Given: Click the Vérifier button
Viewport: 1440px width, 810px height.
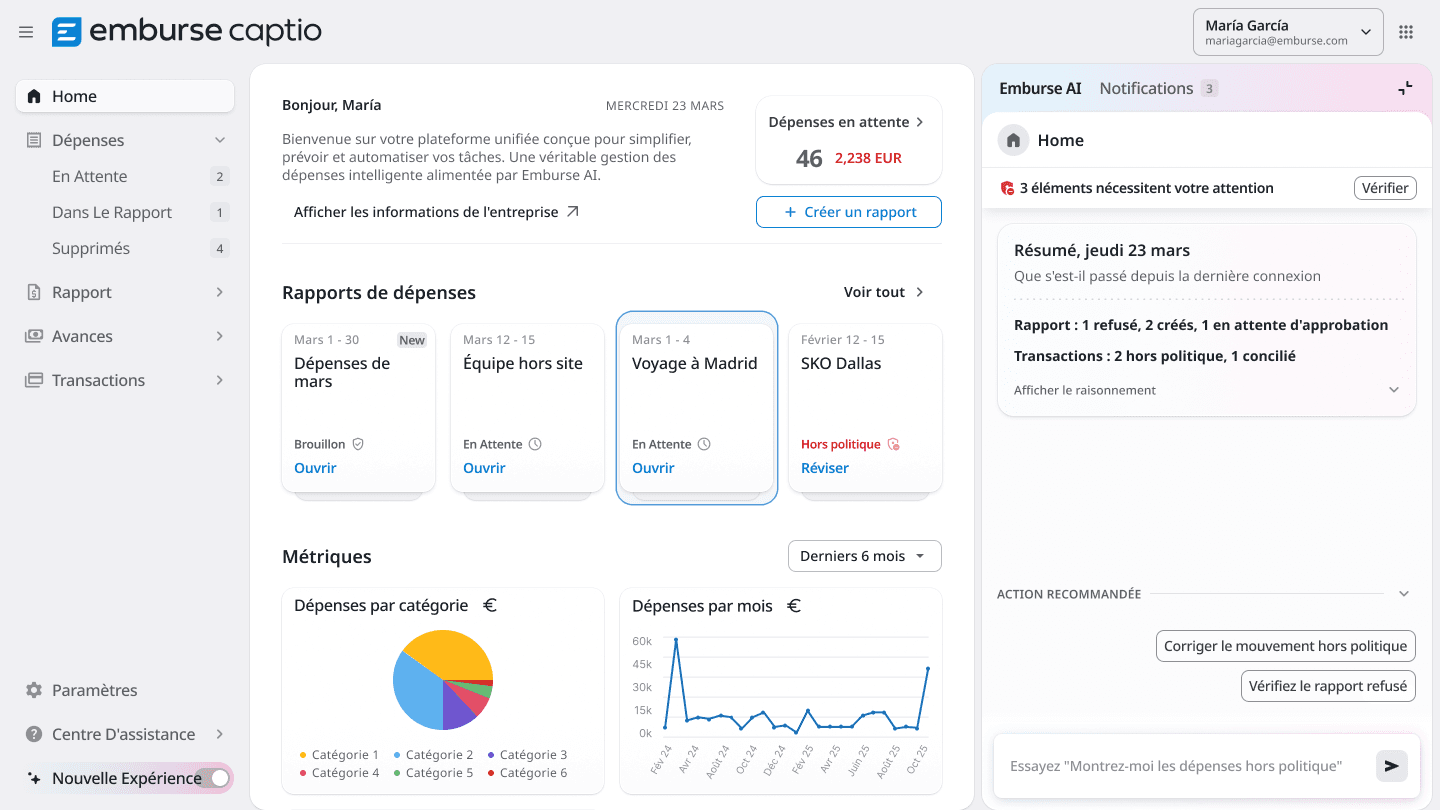Looking at the screenshot, I should pos(1385,188).
